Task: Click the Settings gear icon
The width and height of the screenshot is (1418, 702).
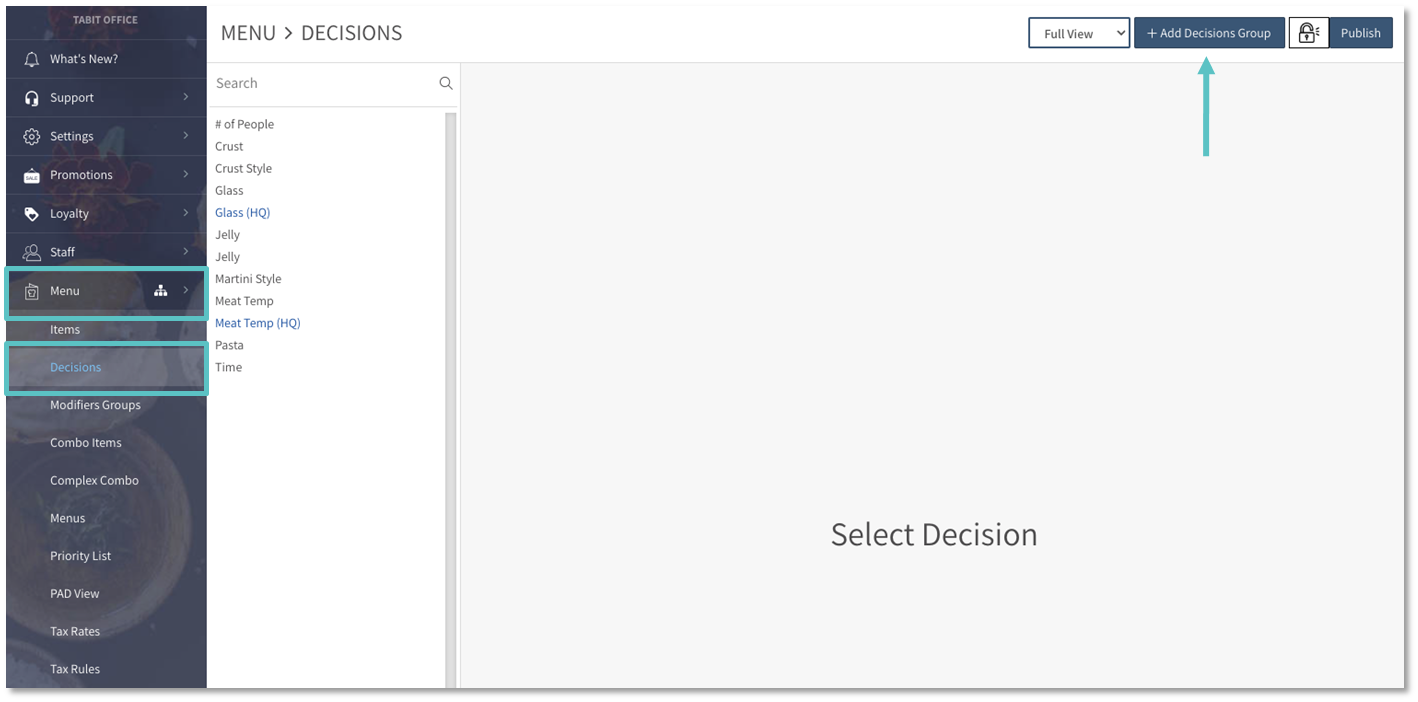Action: (x=31, y=136)
